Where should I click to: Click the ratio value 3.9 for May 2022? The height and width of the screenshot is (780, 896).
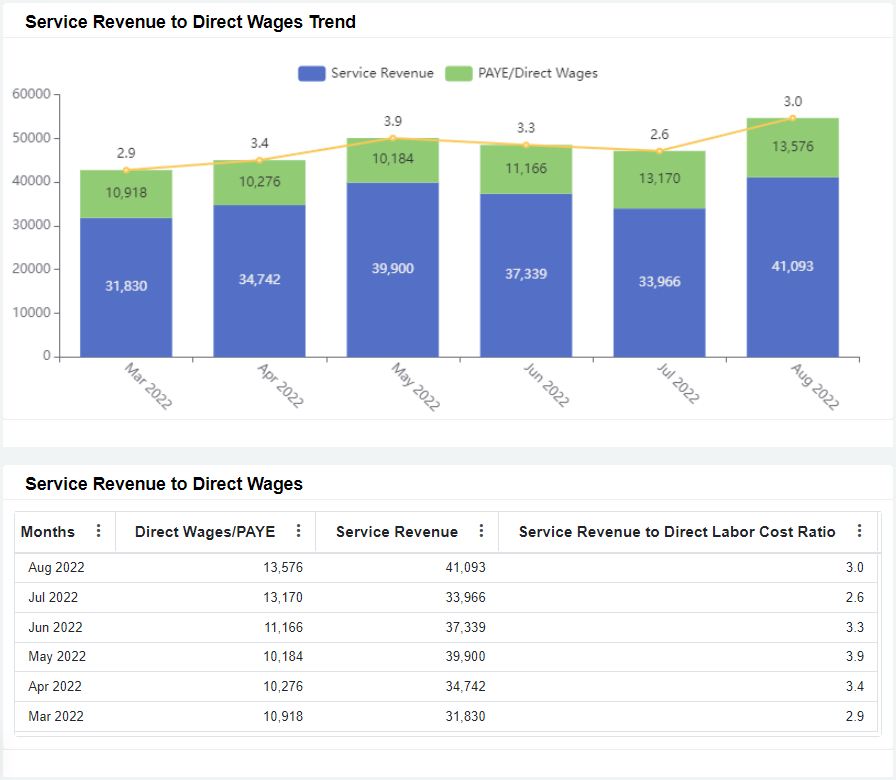click(854, 656)
